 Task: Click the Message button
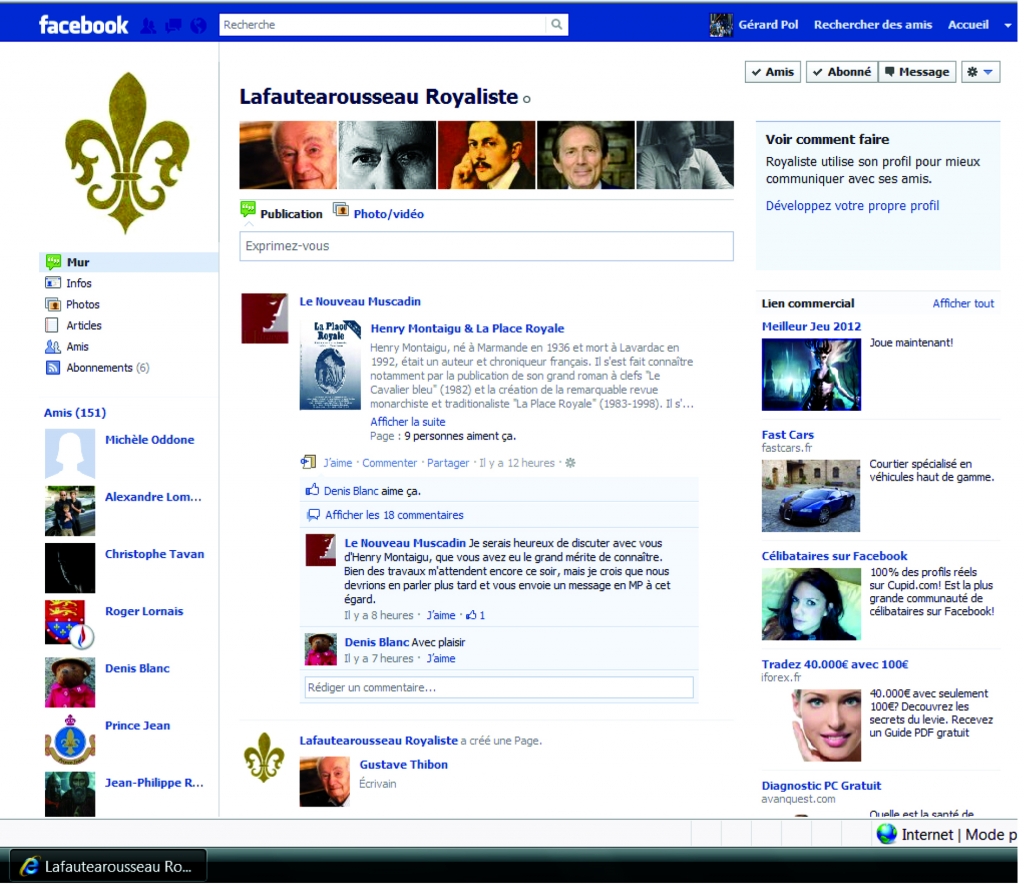click(x=918, y=72)
